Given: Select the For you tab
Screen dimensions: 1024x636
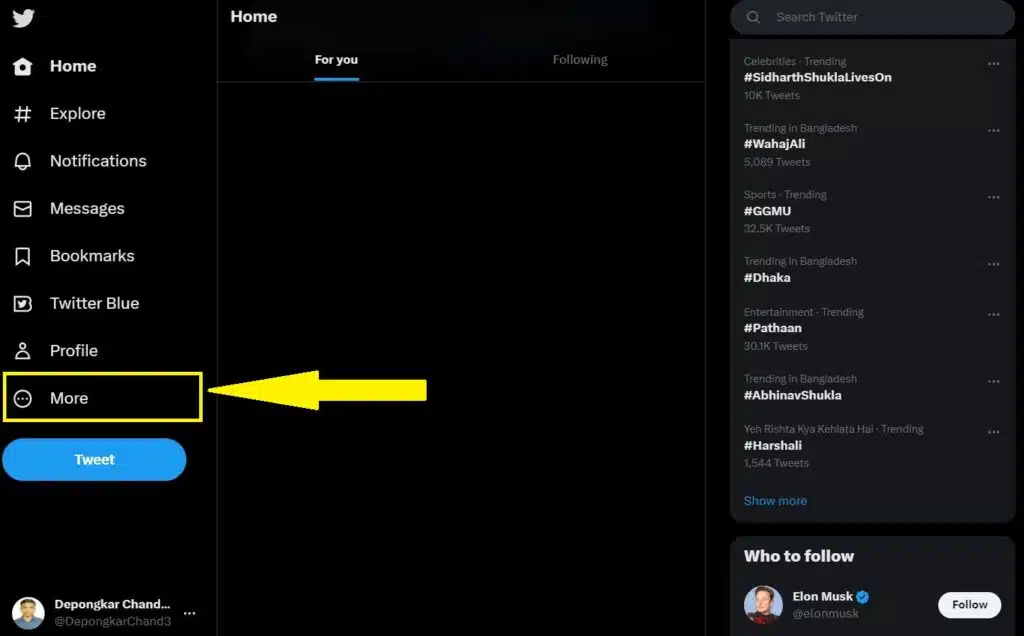Looking at the screenshot, I should click(336, 60).
